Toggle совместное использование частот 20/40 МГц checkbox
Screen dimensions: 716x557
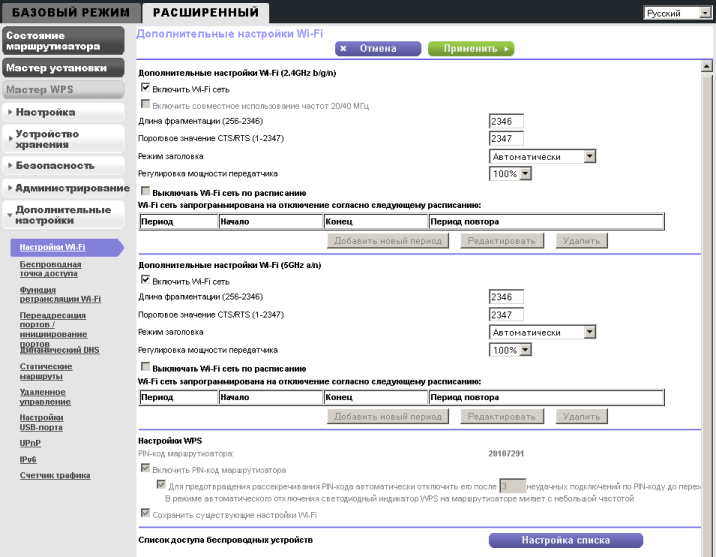(x=145, y=104)
